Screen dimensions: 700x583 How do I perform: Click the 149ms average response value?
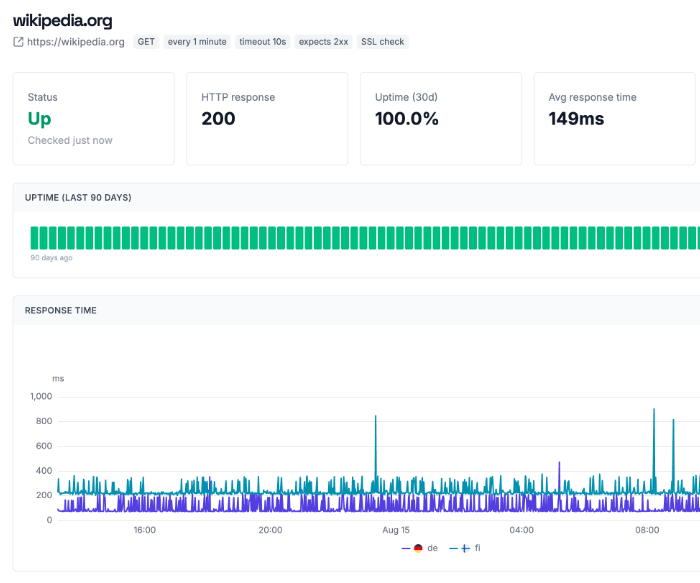[576, 119]
